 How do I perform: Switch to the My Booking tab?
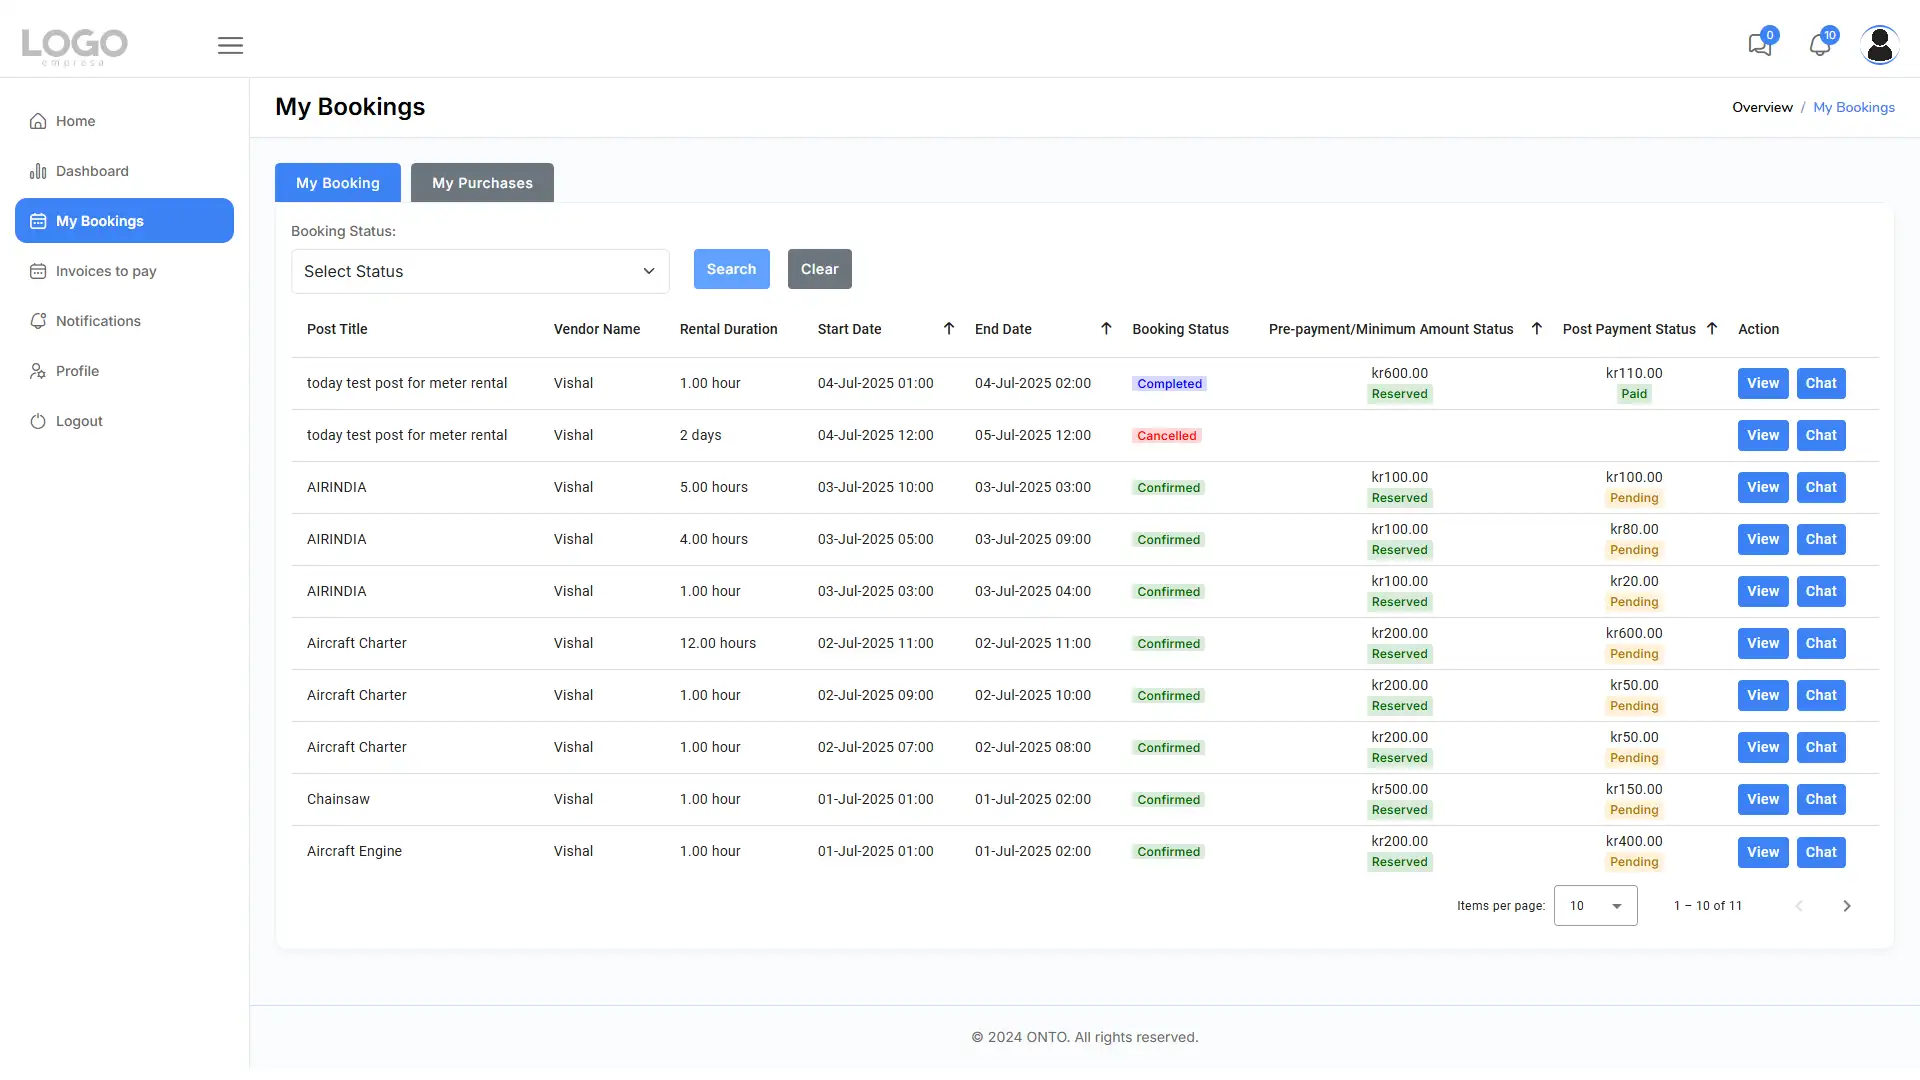click(x=338, y=183)
